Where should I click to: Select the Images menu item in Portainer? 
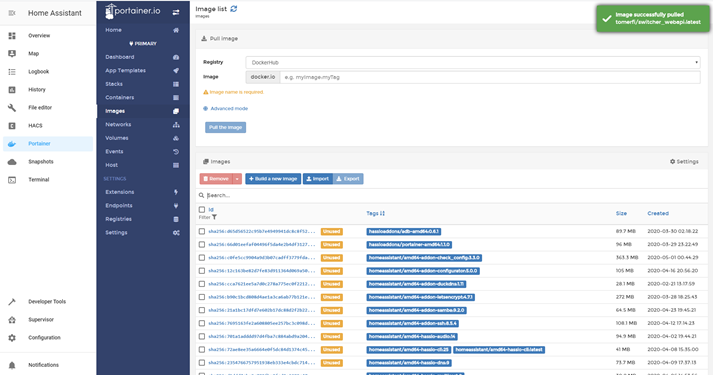(x=143, y=111)
